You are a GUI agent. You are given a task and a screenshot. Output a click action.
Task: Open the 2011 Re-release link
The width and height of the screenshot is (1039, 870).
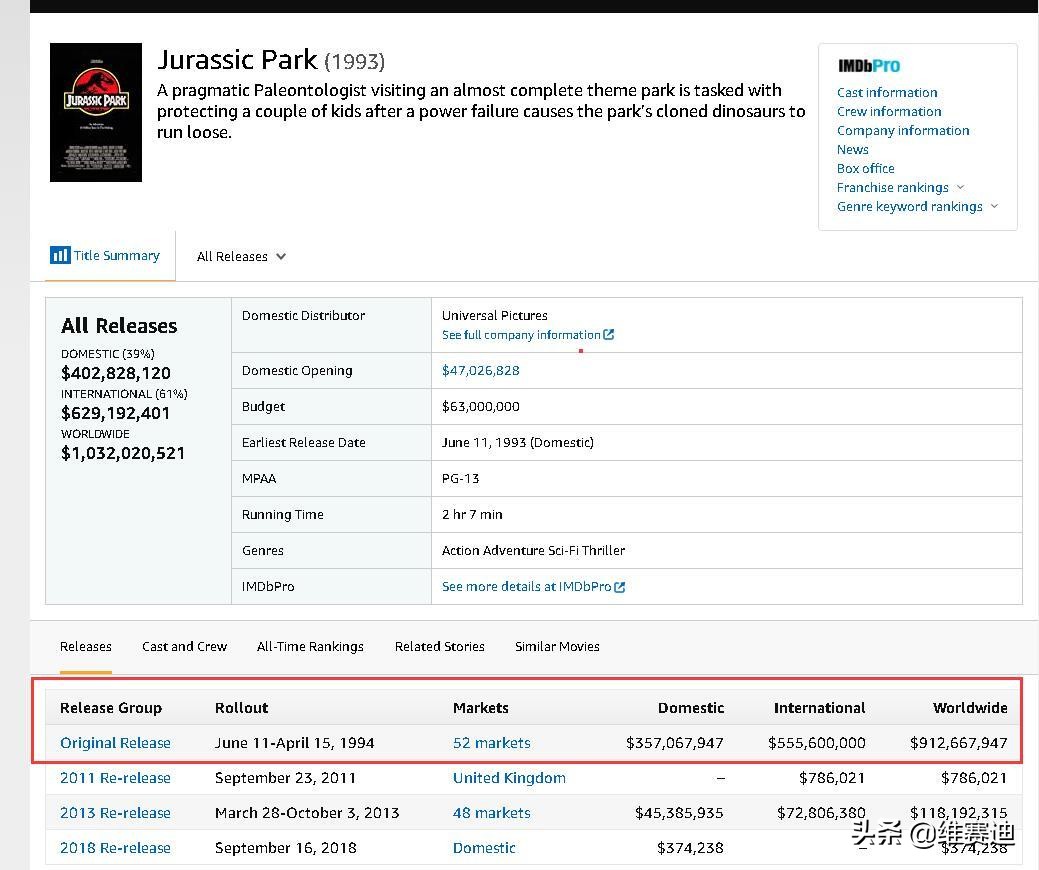pos(115,778)
